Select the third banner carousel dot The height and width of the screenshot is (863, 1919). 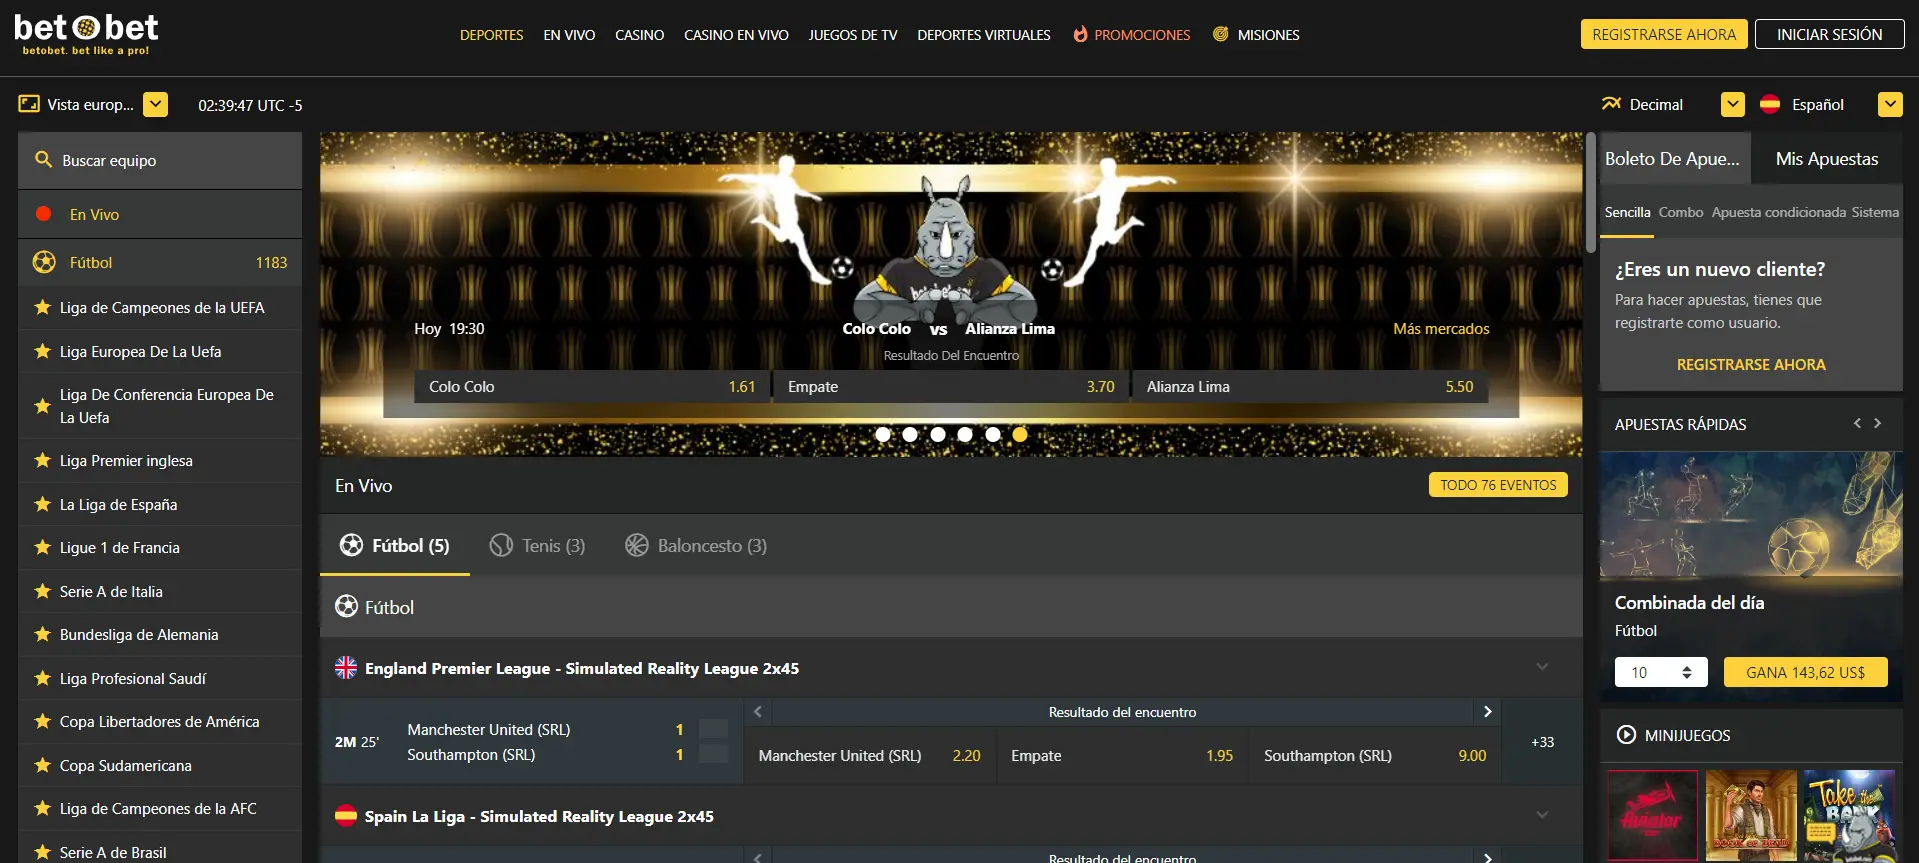[x=938, y=434]
